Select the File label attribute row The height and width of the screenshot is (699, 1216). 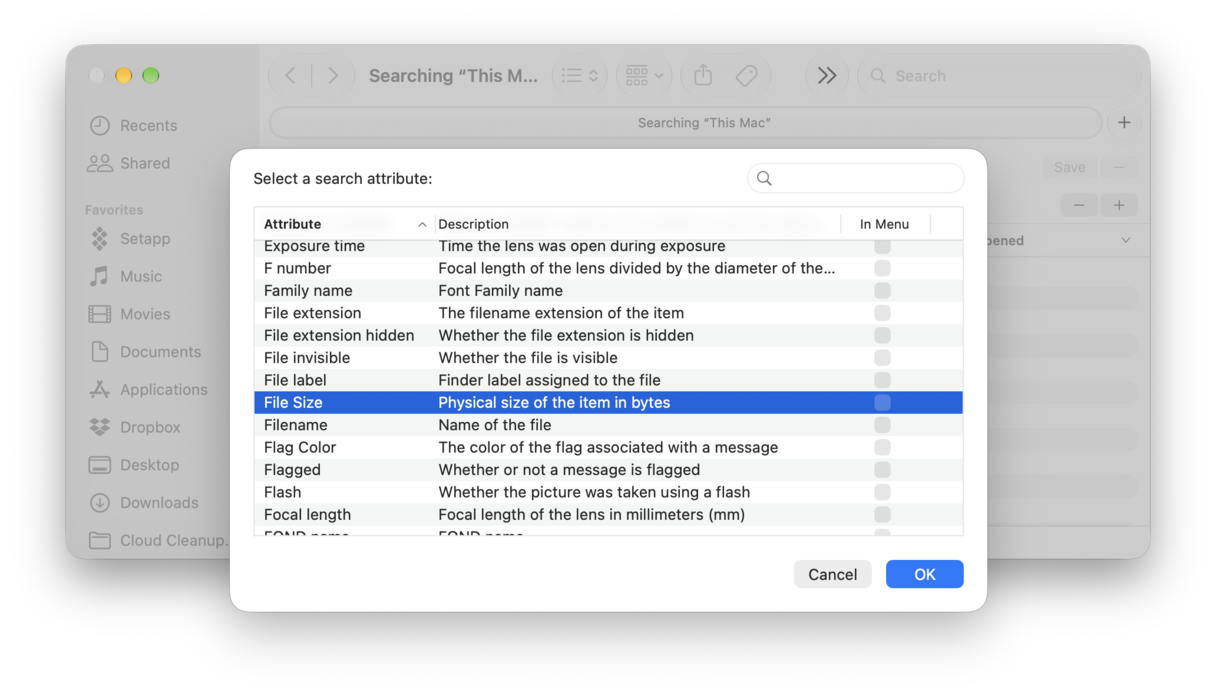[x=608, y=380]
